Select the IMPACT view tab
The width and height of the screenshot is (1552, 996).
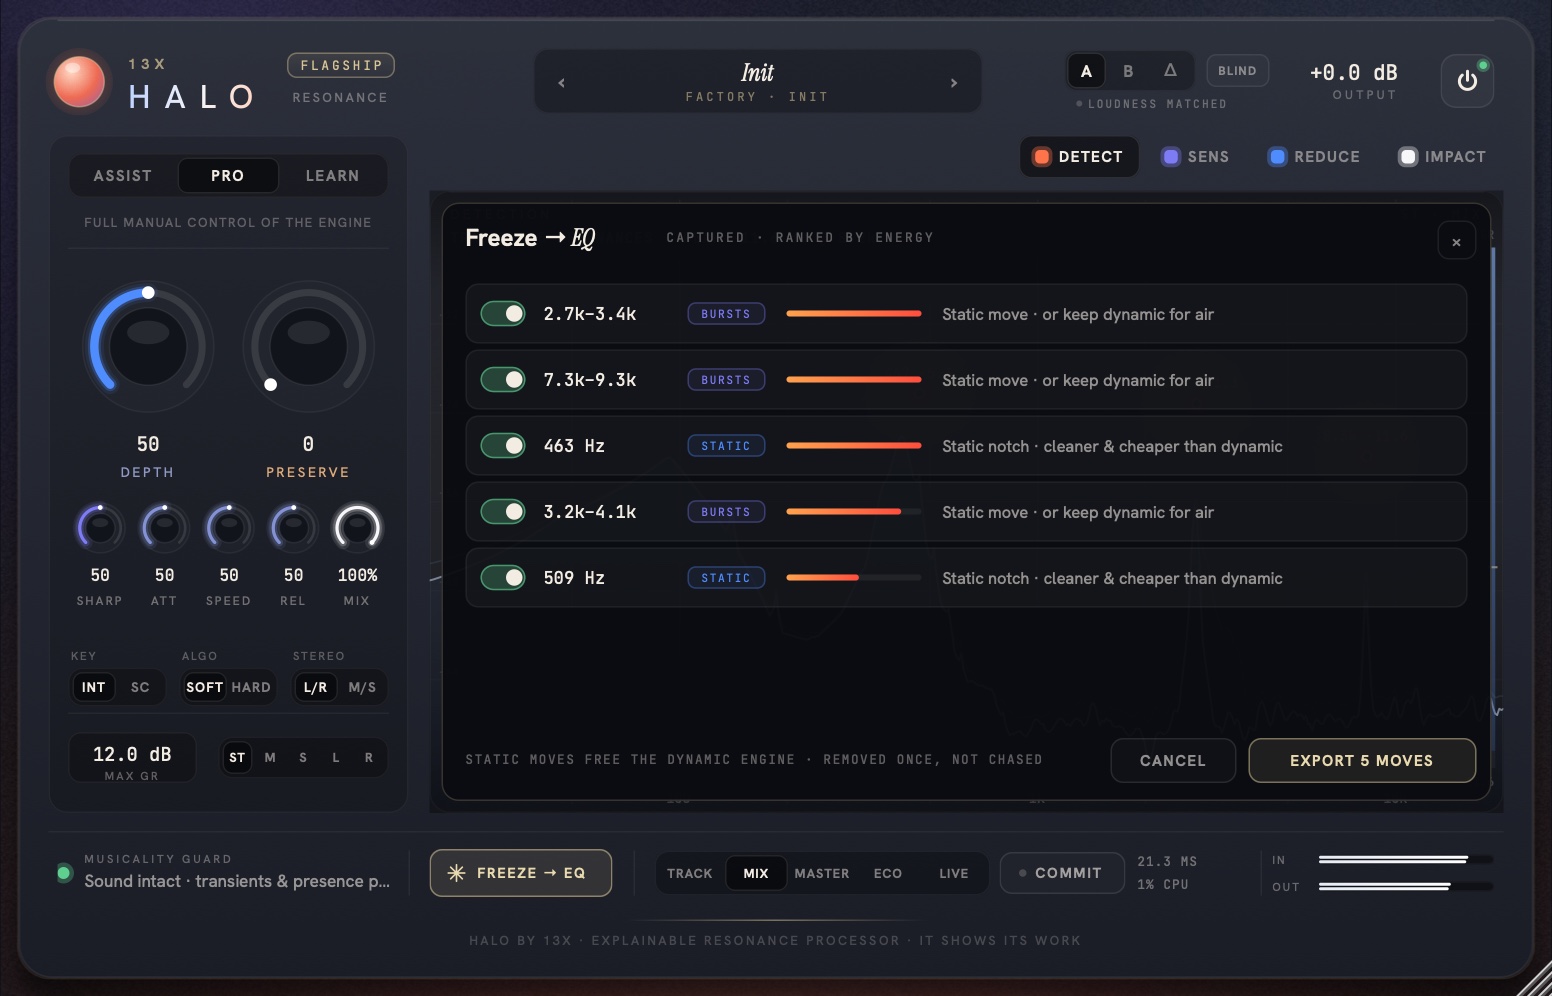[x=1442, y=157]
